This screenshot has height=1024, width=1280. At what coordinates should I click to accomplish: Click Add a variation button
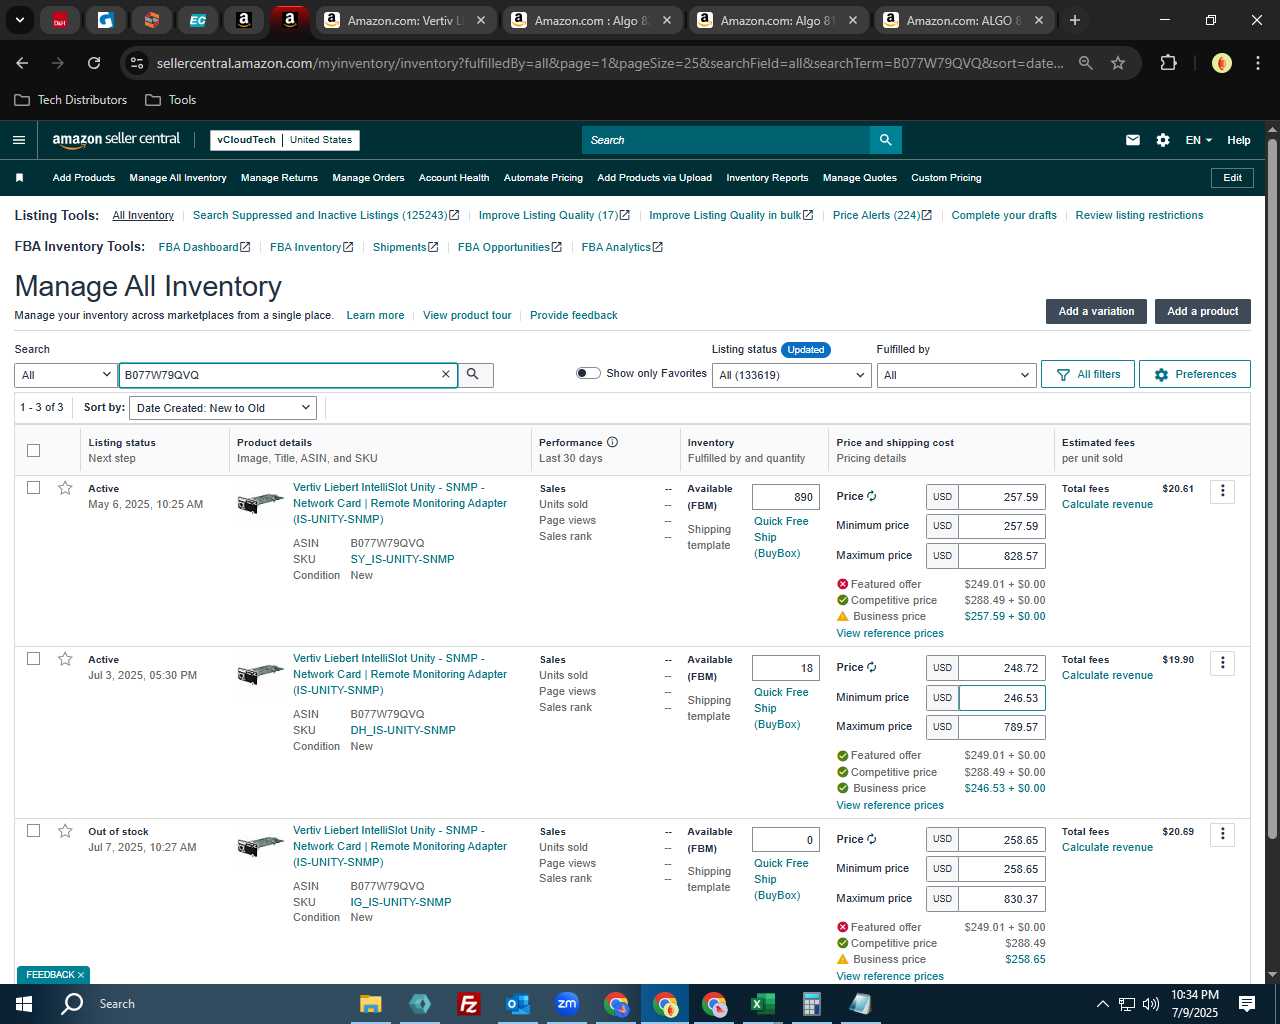pos(1096,311)
